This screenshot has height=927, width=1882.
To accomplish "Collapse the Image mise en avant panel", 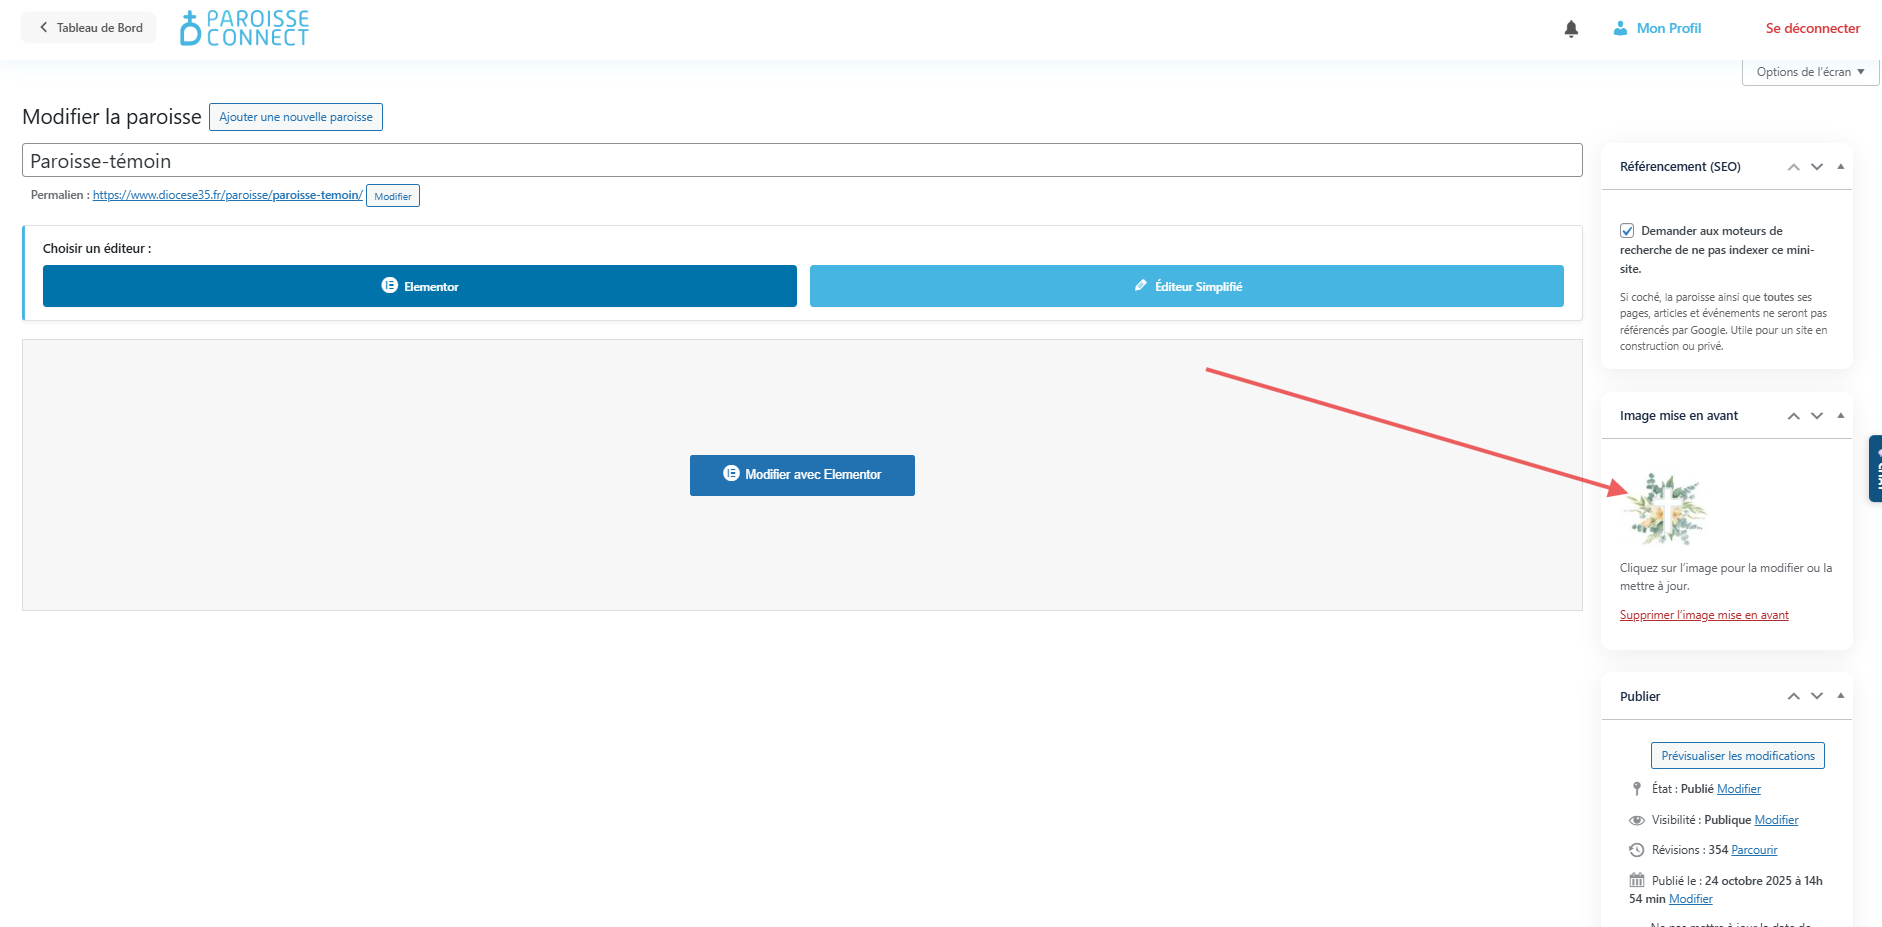I will click(x=1840, y=416).
